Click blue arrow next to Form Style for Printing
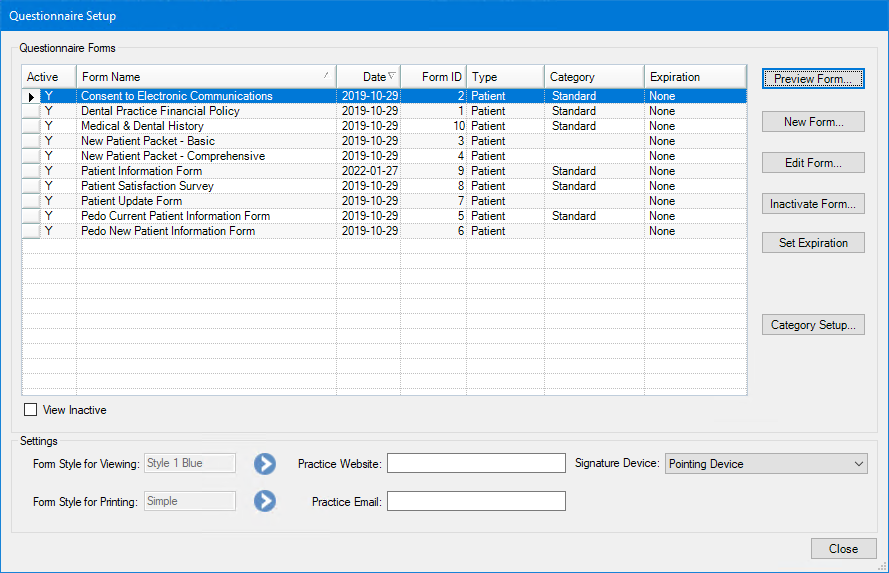The image size is (889, 573). pyautogui.click(x=264, y=501)
